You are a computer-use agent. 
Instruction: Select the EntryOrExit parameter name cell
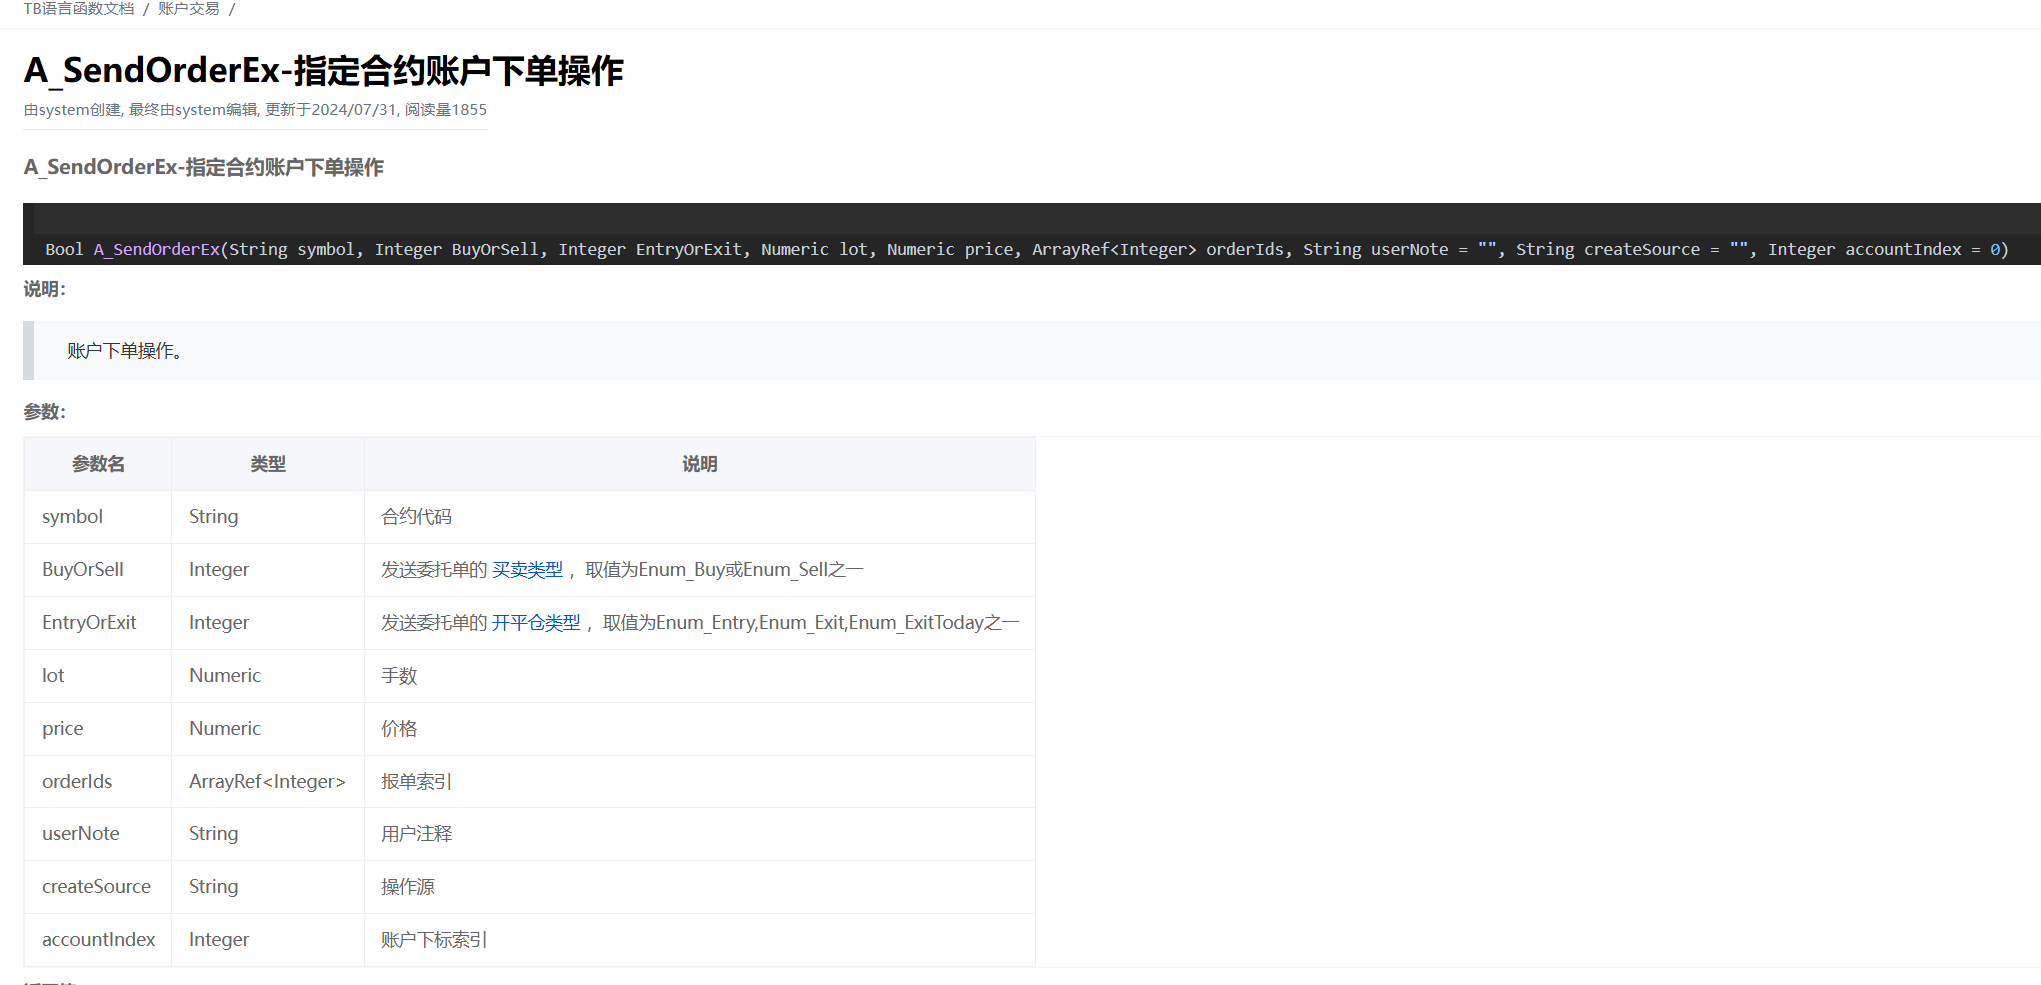89,623
